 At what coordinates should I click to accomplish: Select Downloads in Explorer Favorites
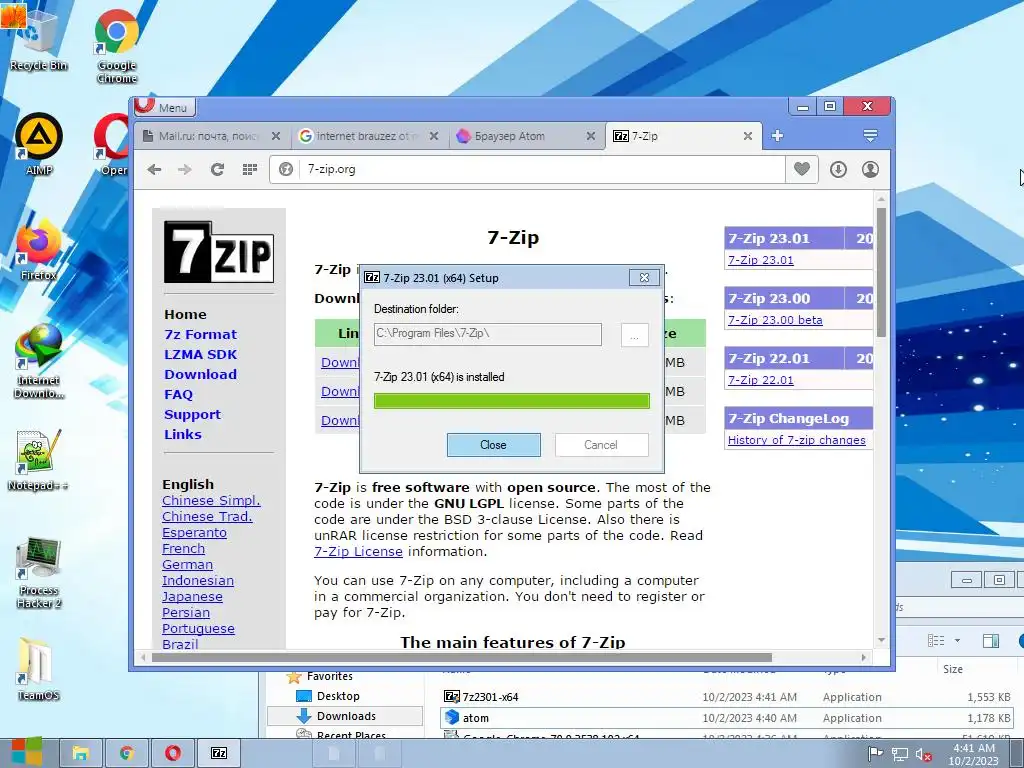[x=345, y=716]
